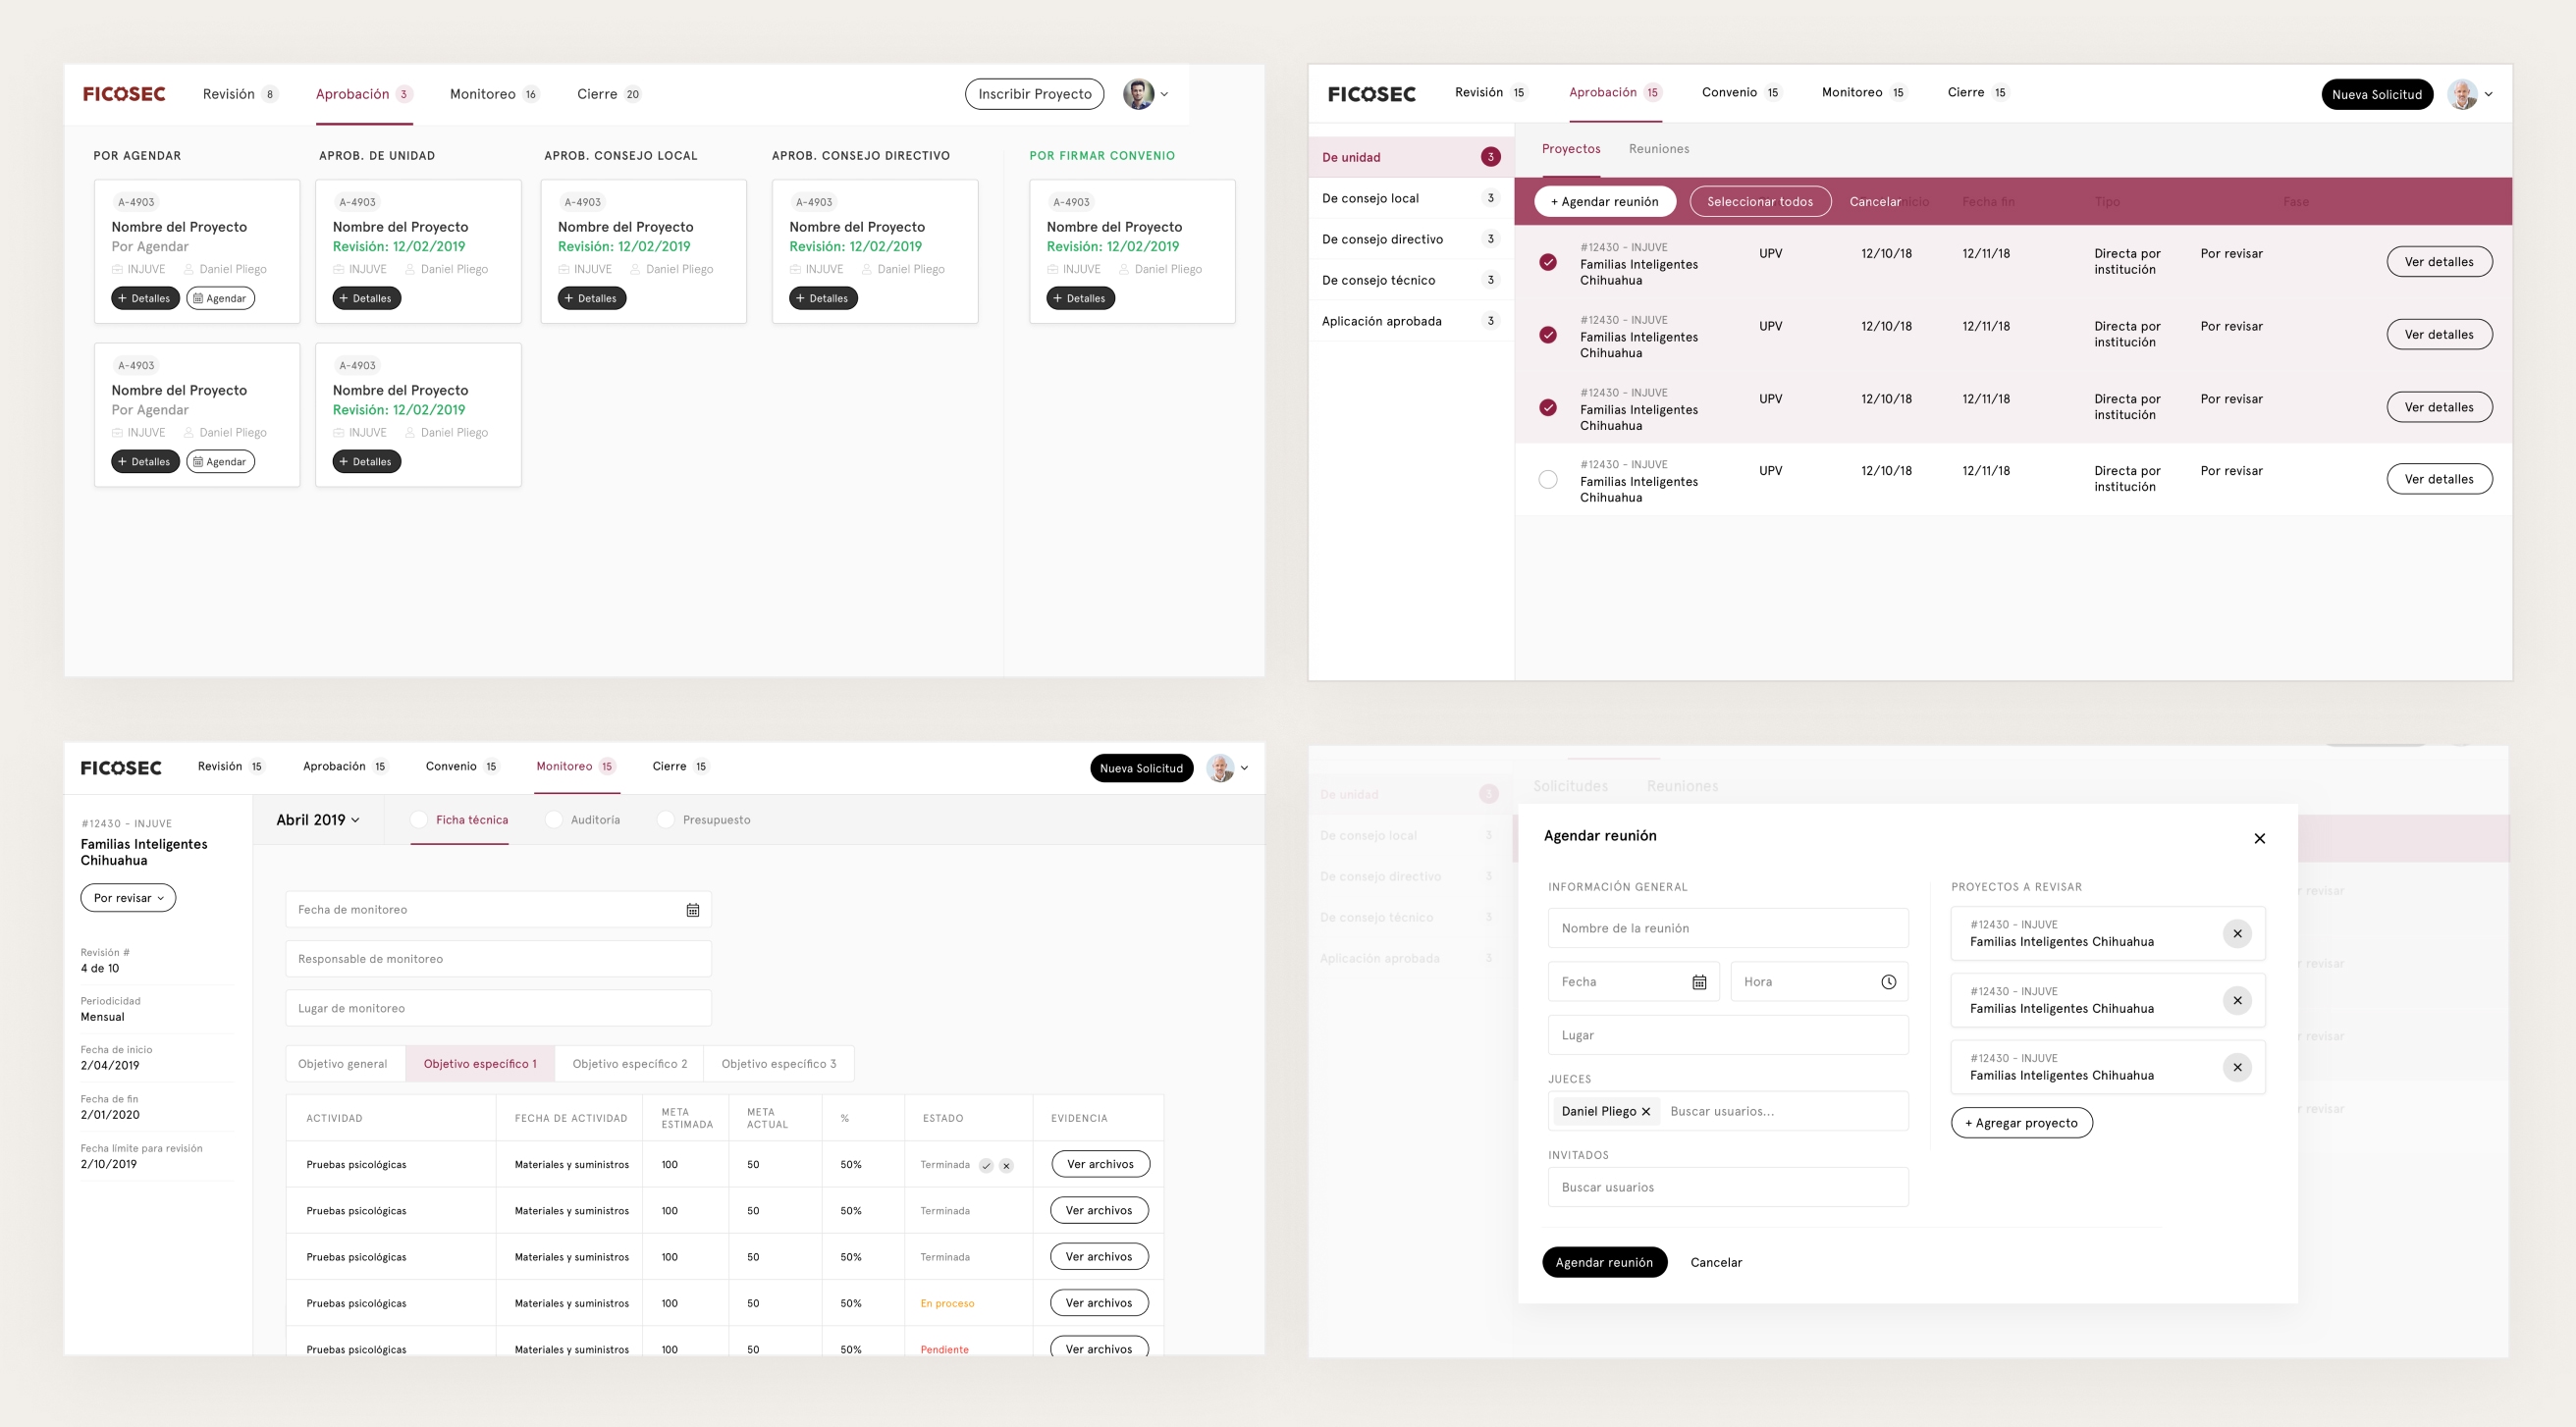Viewport: 2576px width, 1427px height.
Task: Click clock icon in Hora field
Action: [x=1888, y=982]
